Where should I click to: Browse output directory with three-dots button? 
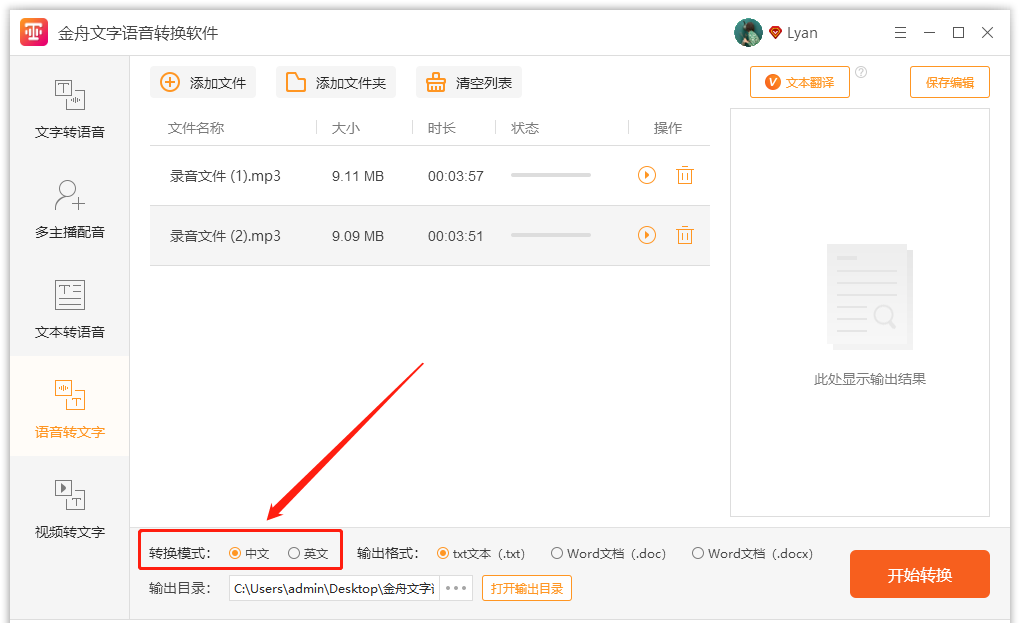pyautogui.click(x=456, y=588)
